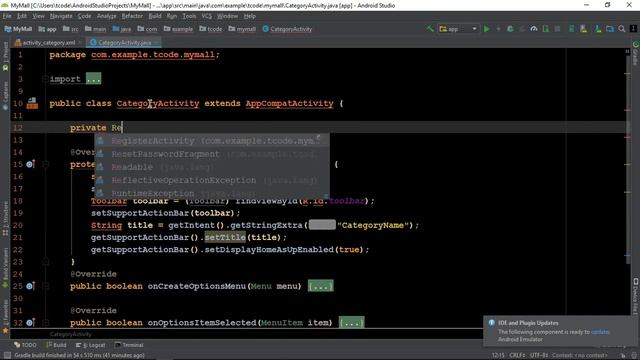Click the override gutter icon on line 15
This screenshot has height=360, width=640.
[30, 164]
